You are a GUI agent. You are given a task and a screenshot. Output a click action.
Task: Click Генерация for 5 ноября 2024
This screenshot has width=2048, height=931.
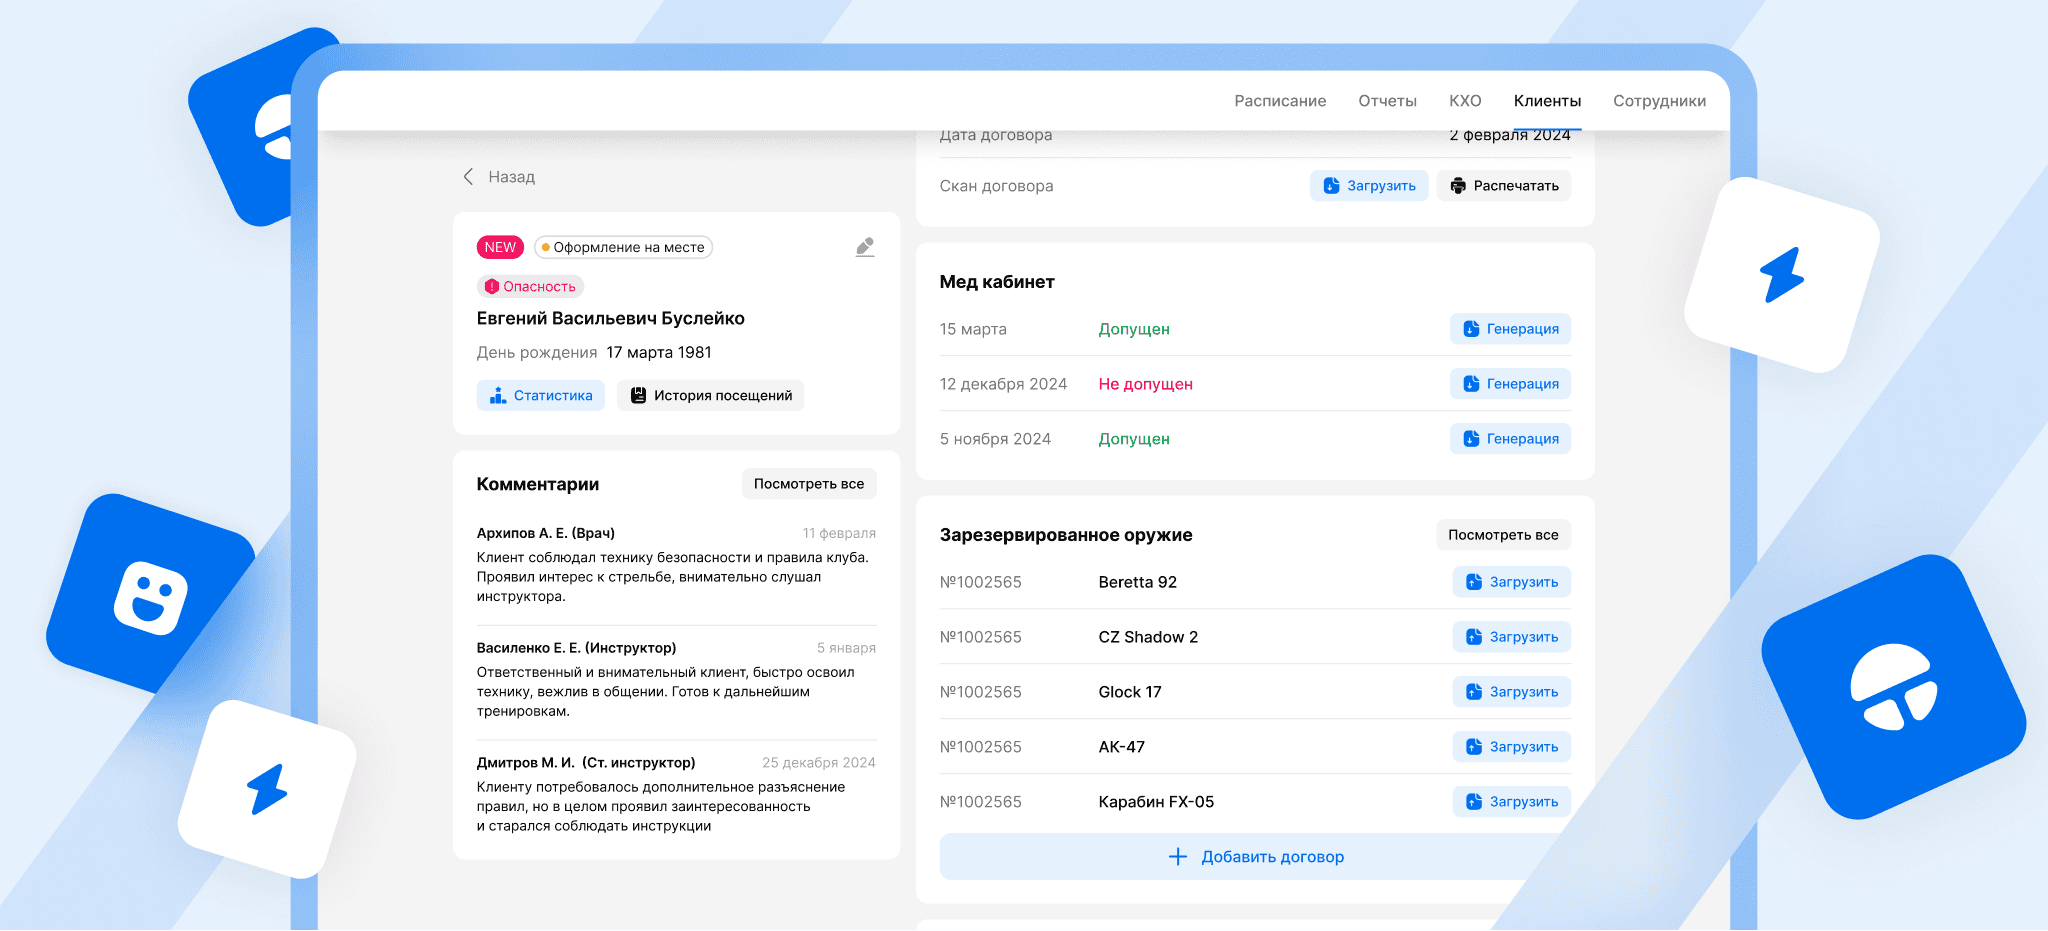1510,439
